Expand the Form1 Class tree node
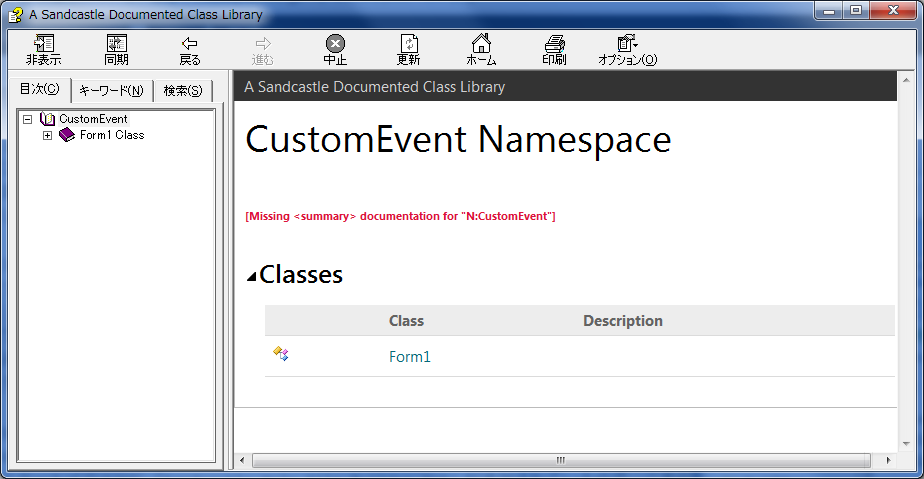The image size is (924, 479). click(x=47, y=135)
